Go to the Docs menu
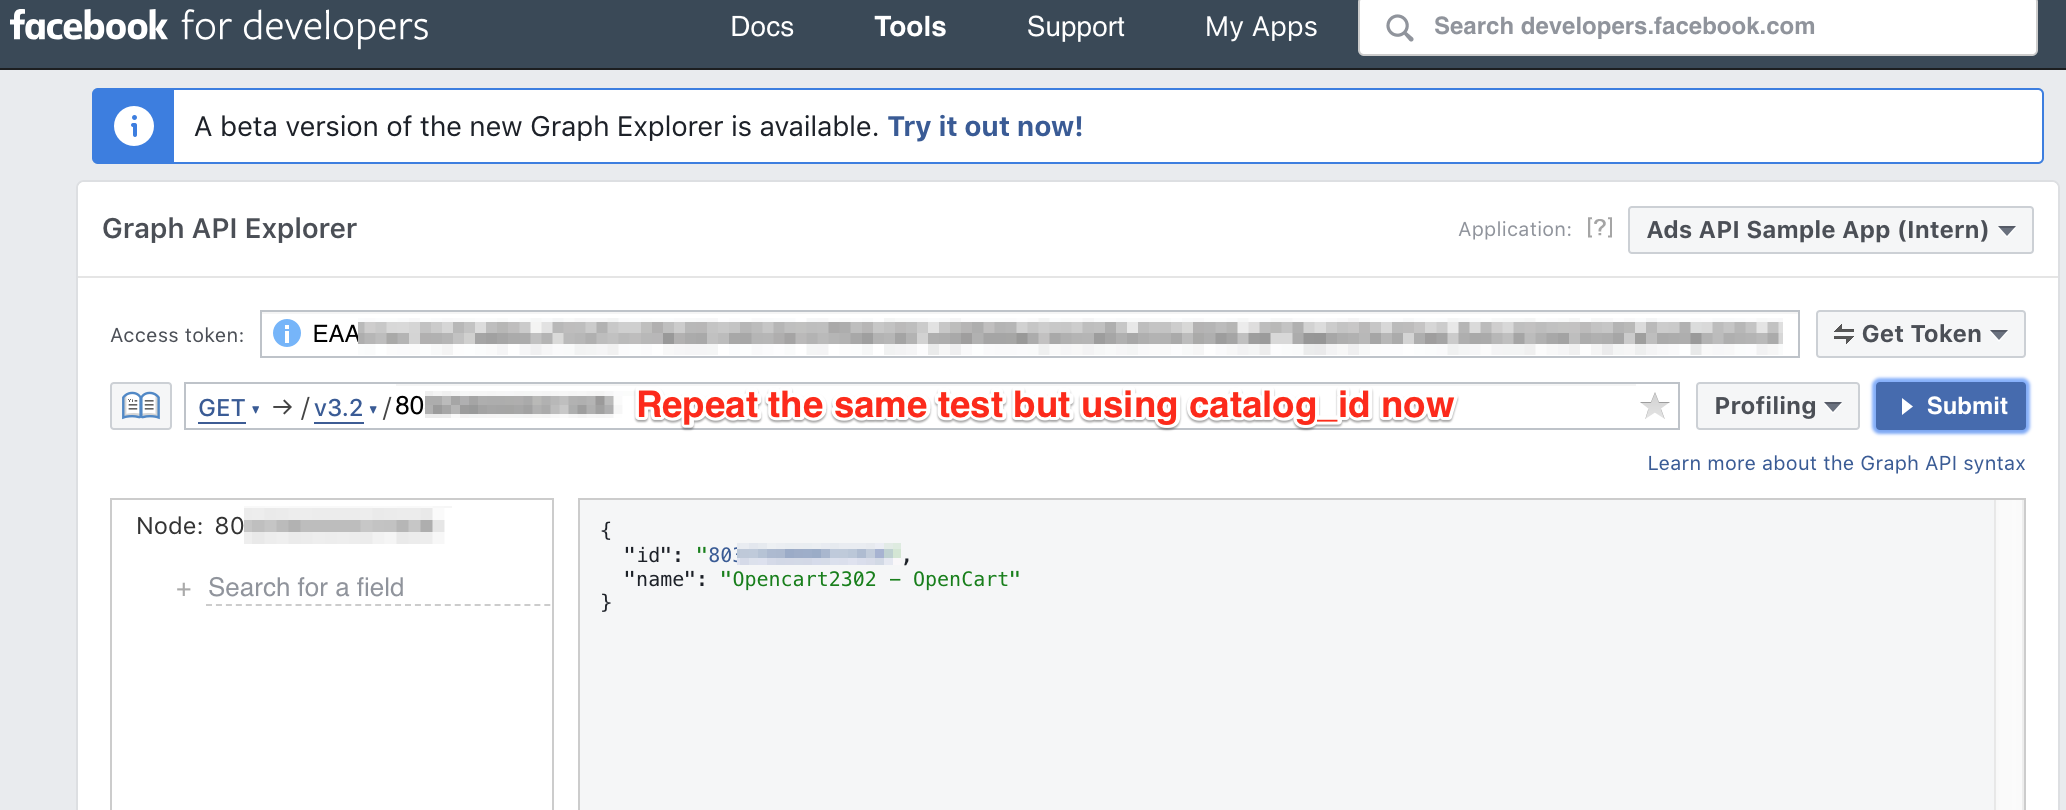Viewport: 2066px width, 810px height. click(762, 27)
